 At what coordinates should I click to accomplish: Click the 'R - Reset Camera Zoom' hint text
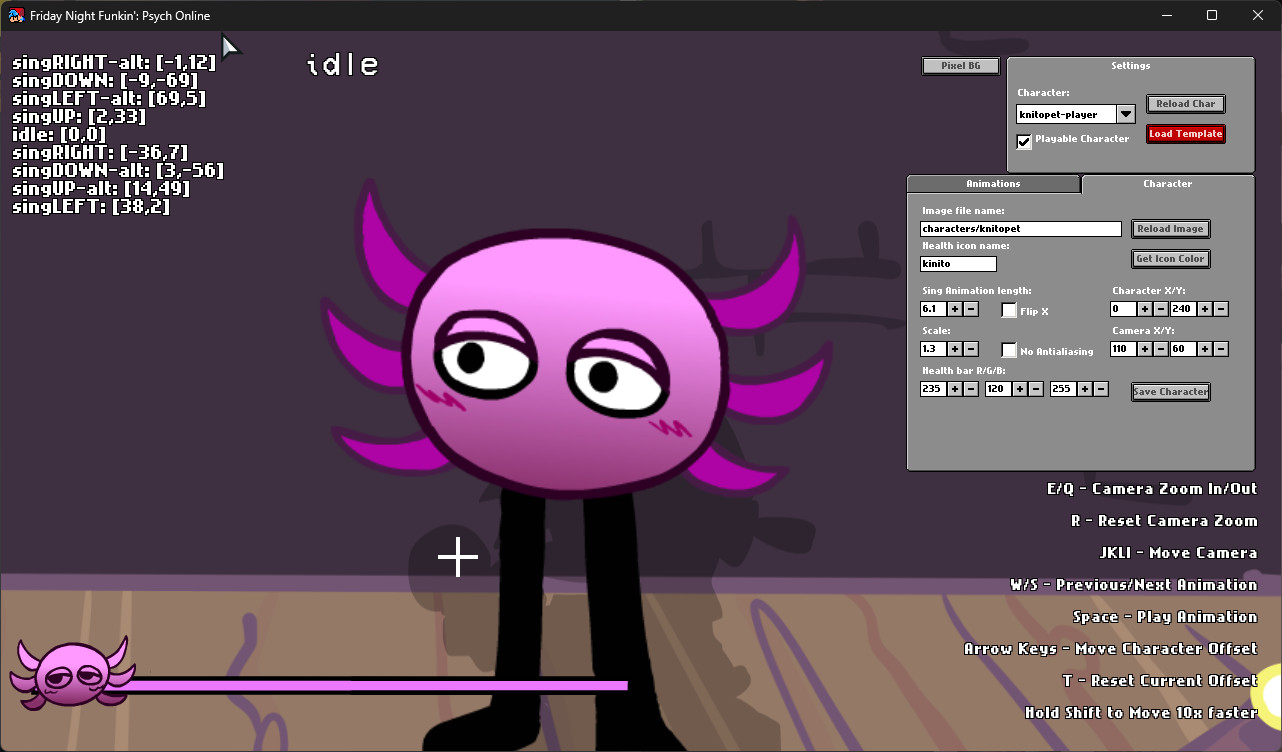tap(1164, 521)
